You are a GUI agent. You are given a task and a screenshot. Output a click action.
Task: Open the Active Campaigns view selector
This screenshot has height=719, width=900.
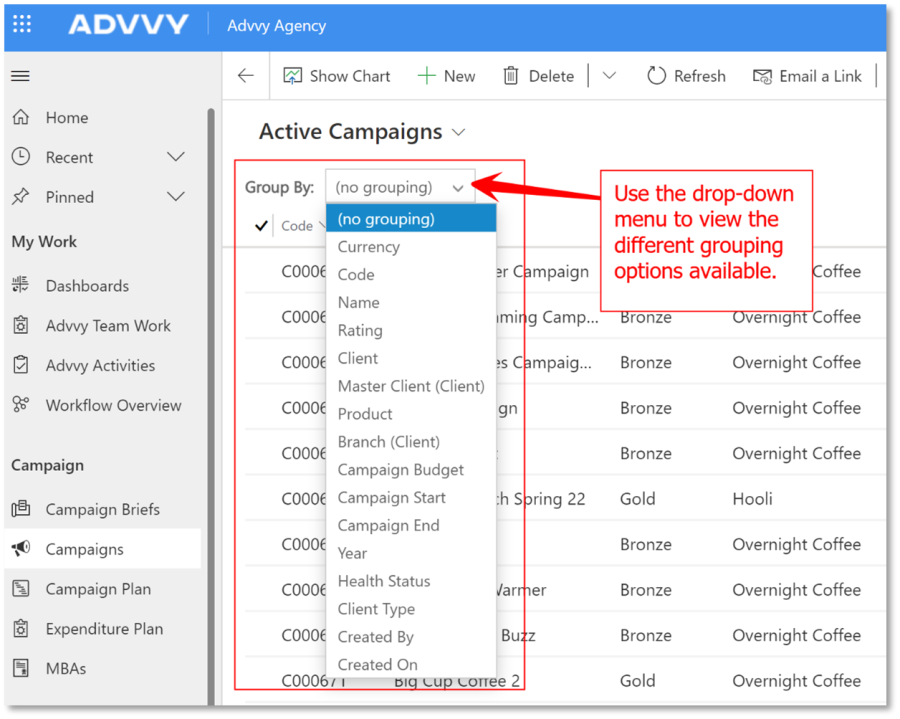(459, 132)
